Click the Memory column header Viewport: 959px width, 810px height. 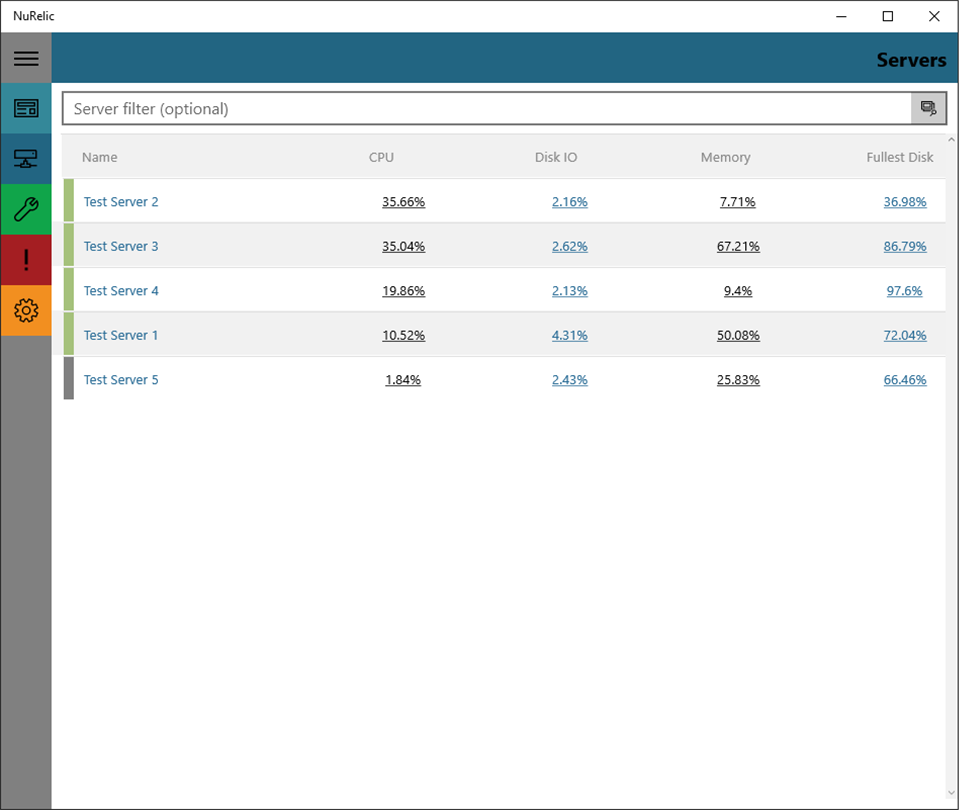pyautogui.click(x=725, y=157)
